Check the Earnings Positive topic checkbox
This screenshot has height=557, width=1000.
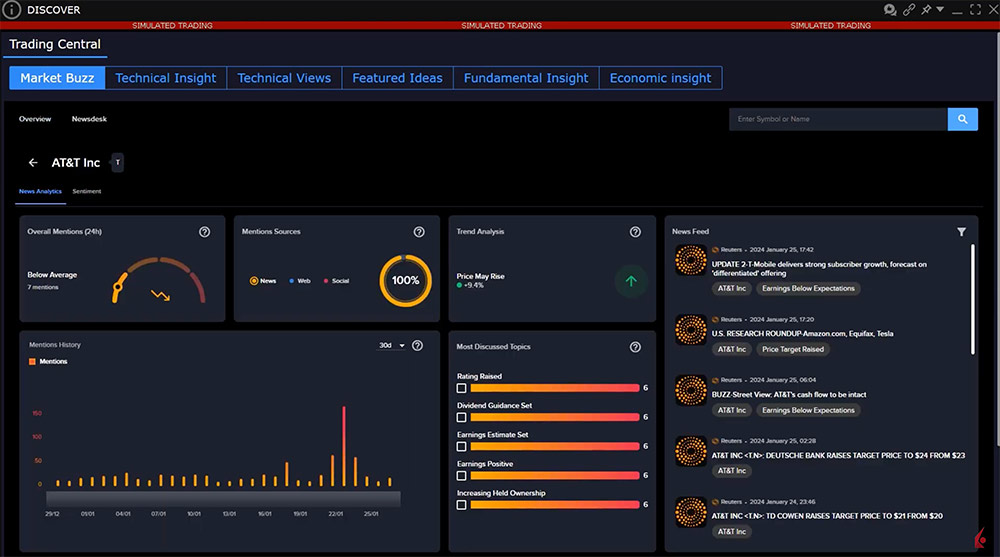(x=462, y=476)
